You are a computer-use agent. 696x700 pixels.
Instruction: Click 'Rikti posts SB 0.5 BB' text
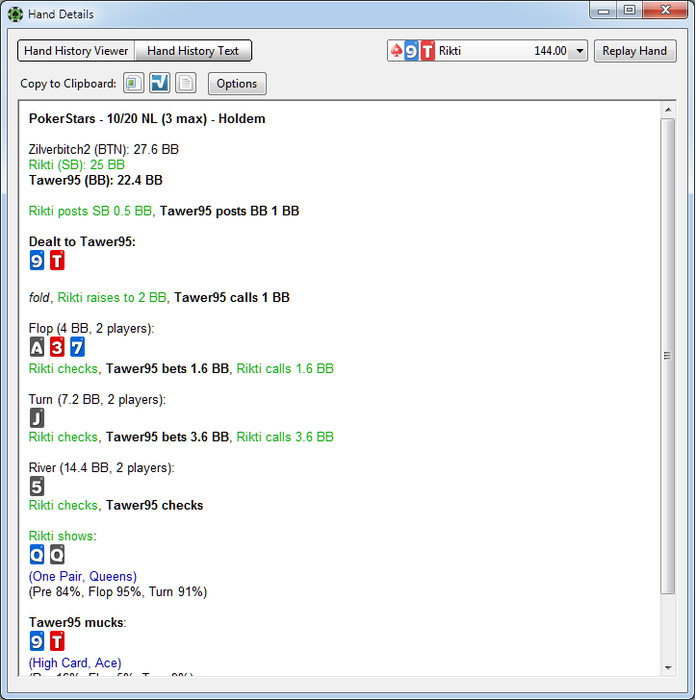(x=91, y=211)
